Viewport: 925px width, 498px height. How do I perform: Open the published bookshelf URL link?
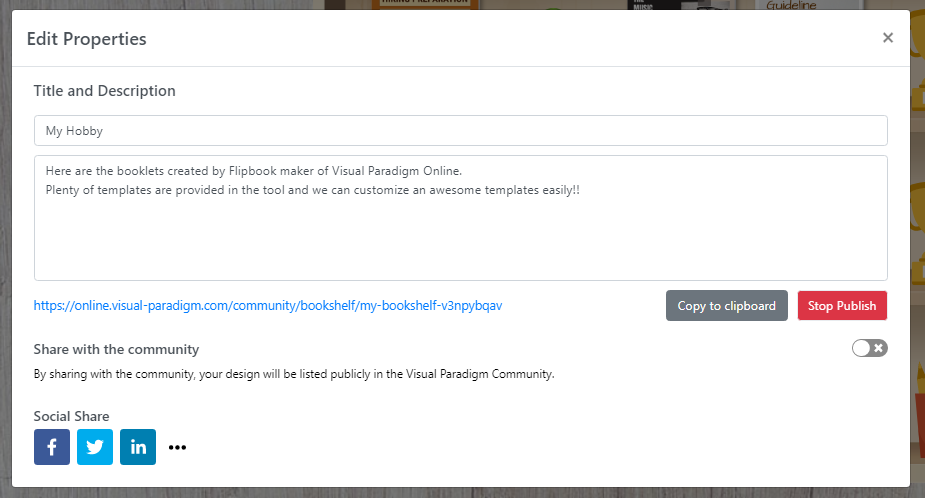[268, 305]
